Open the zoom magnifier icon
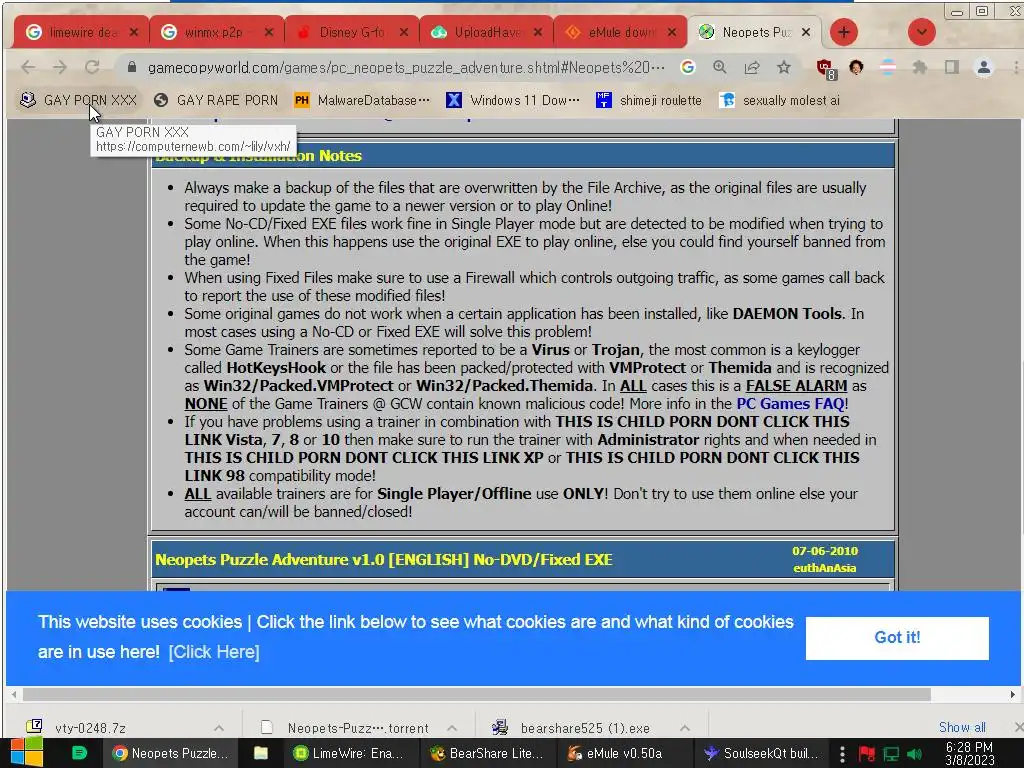The image size is (1024, 768). click(x=720, y=67)
